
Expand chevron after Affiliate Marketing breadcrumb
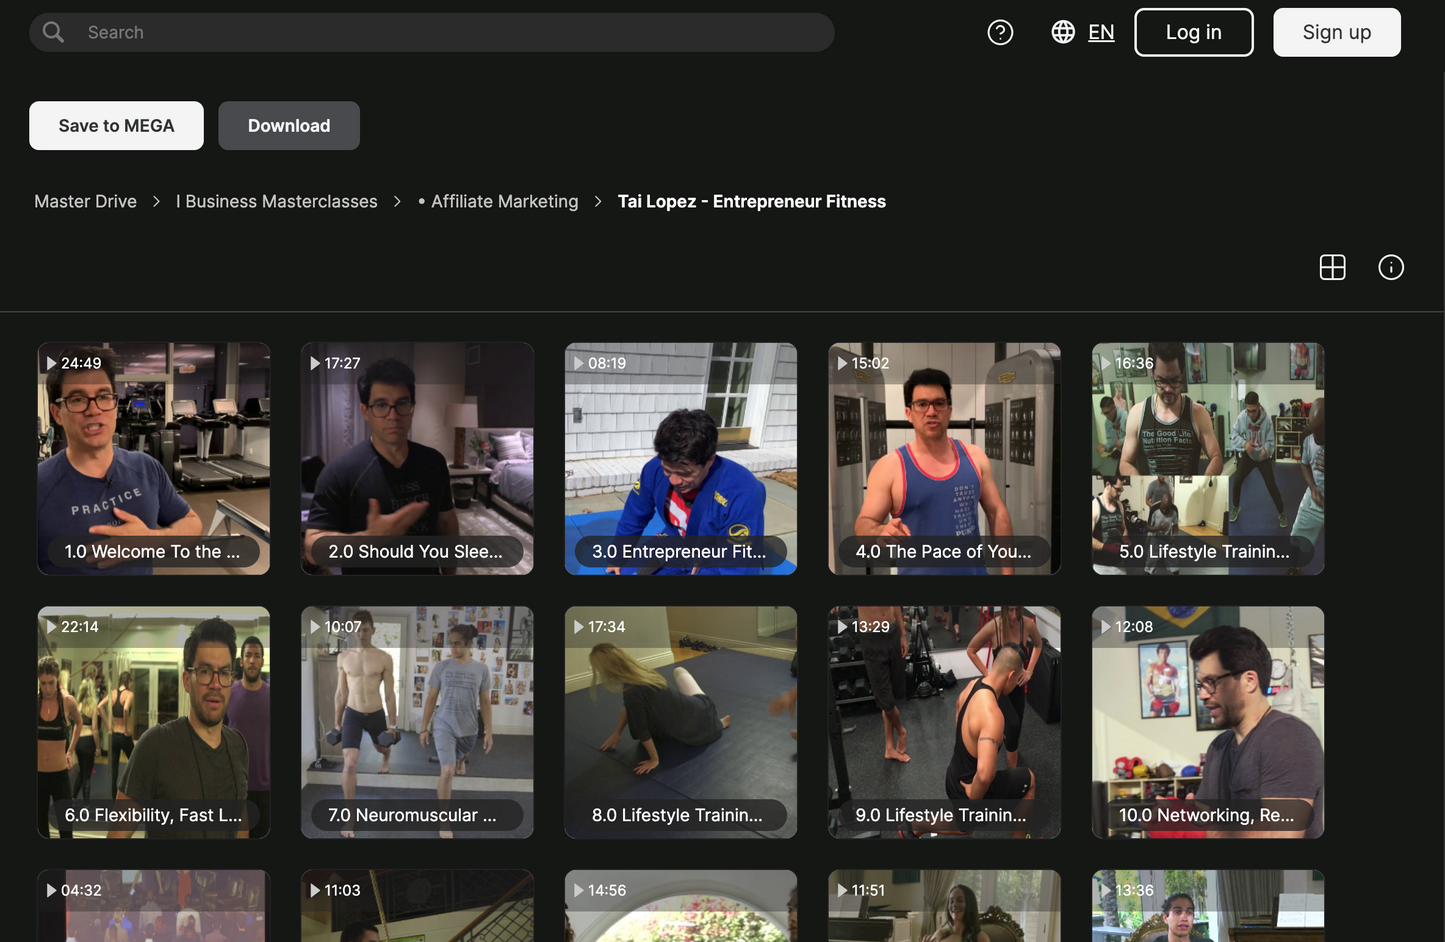598,202
